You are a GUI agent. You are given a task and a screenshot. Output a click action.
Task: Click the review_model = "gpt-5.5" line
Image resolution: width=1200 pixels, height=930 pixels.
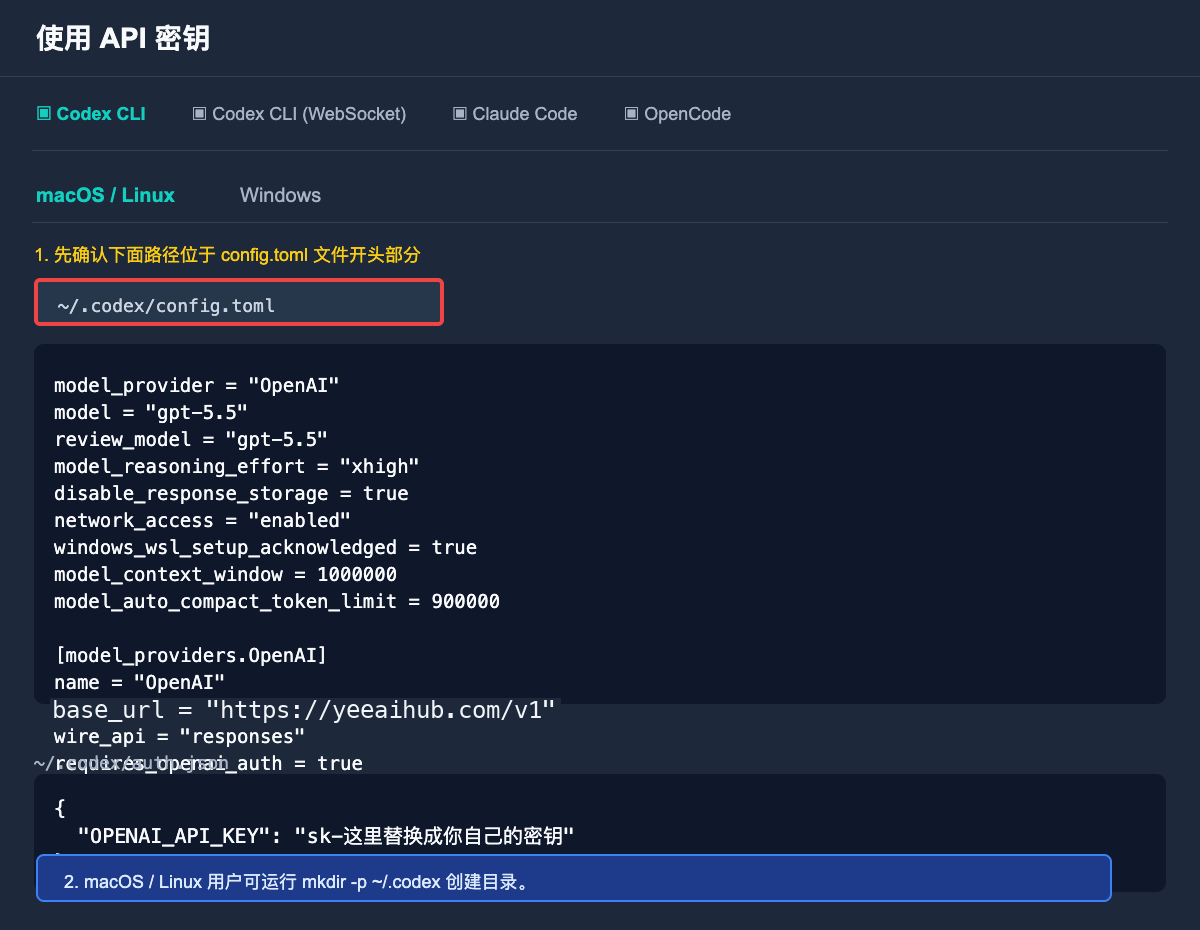coord(191,440)
